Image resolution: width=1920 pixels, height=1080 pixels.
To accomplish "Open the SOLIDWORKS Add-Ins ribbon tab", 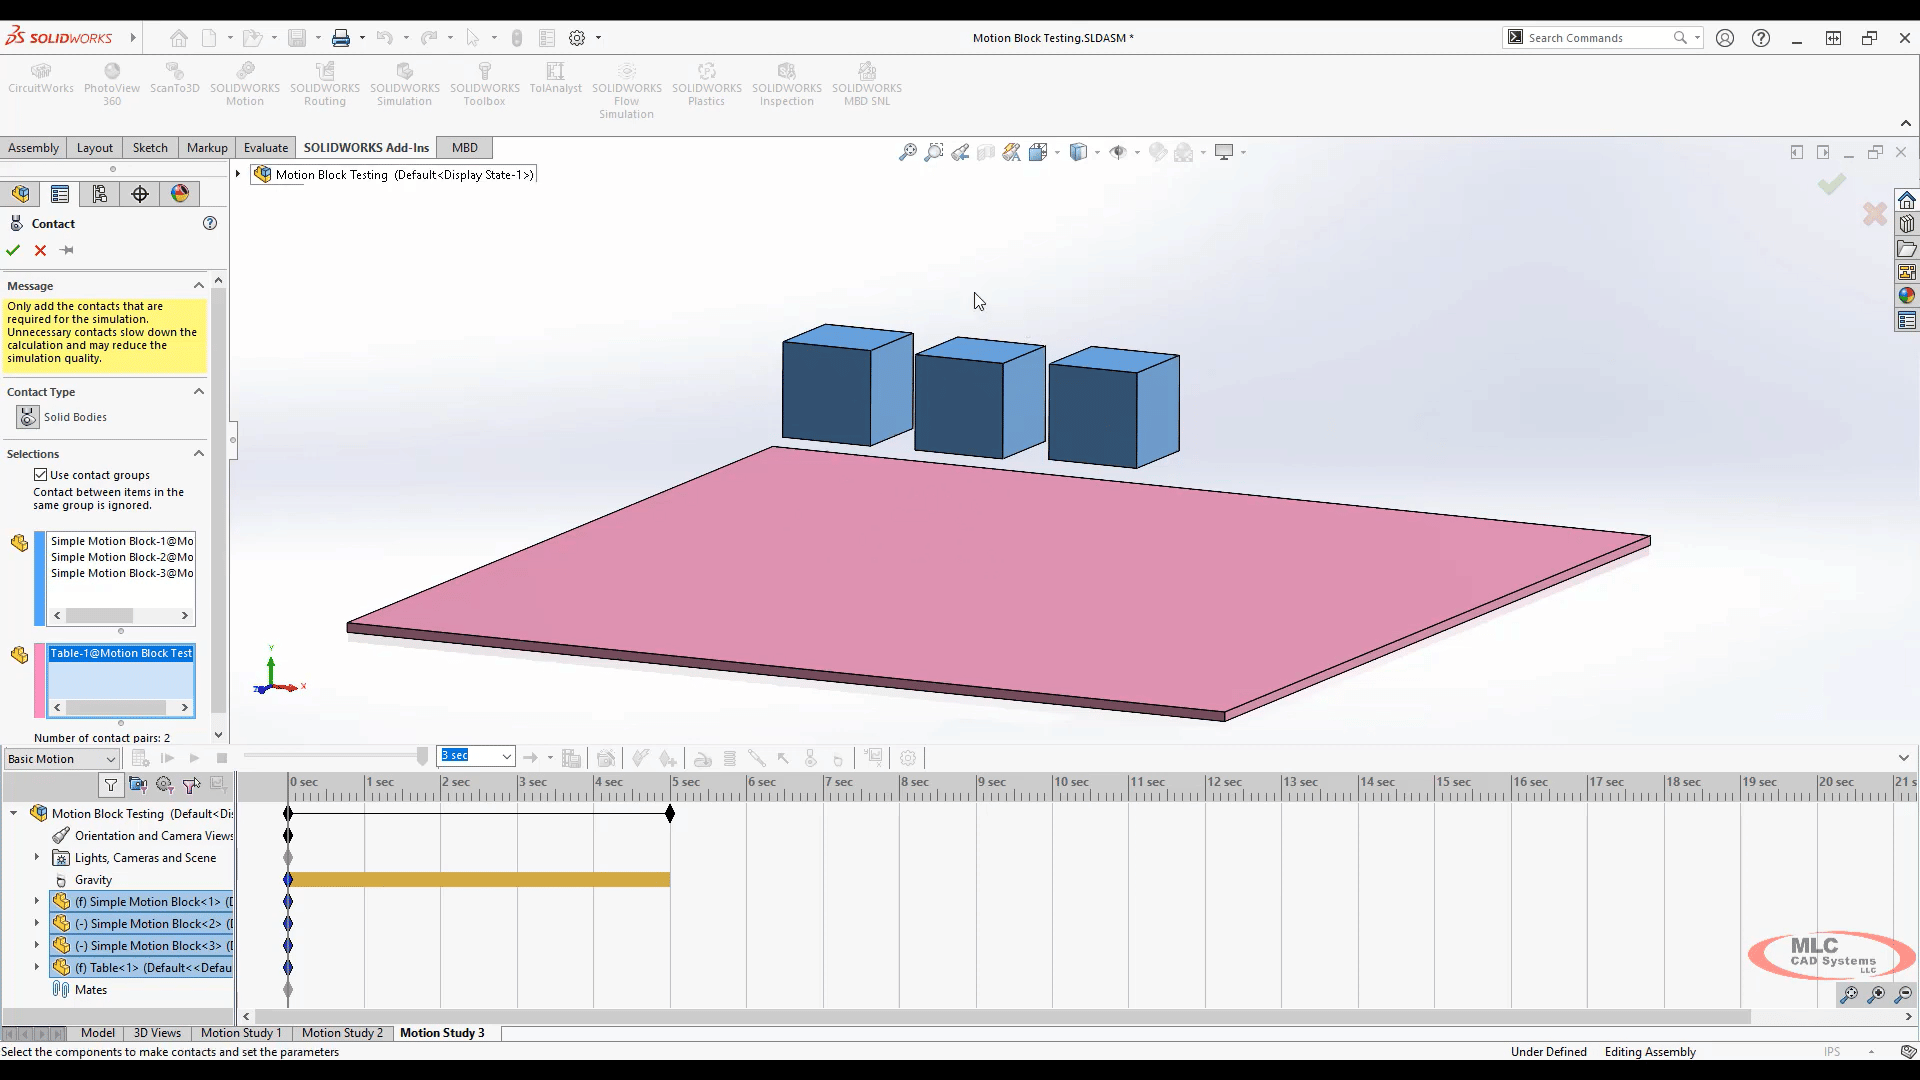I will click(366, 147).
